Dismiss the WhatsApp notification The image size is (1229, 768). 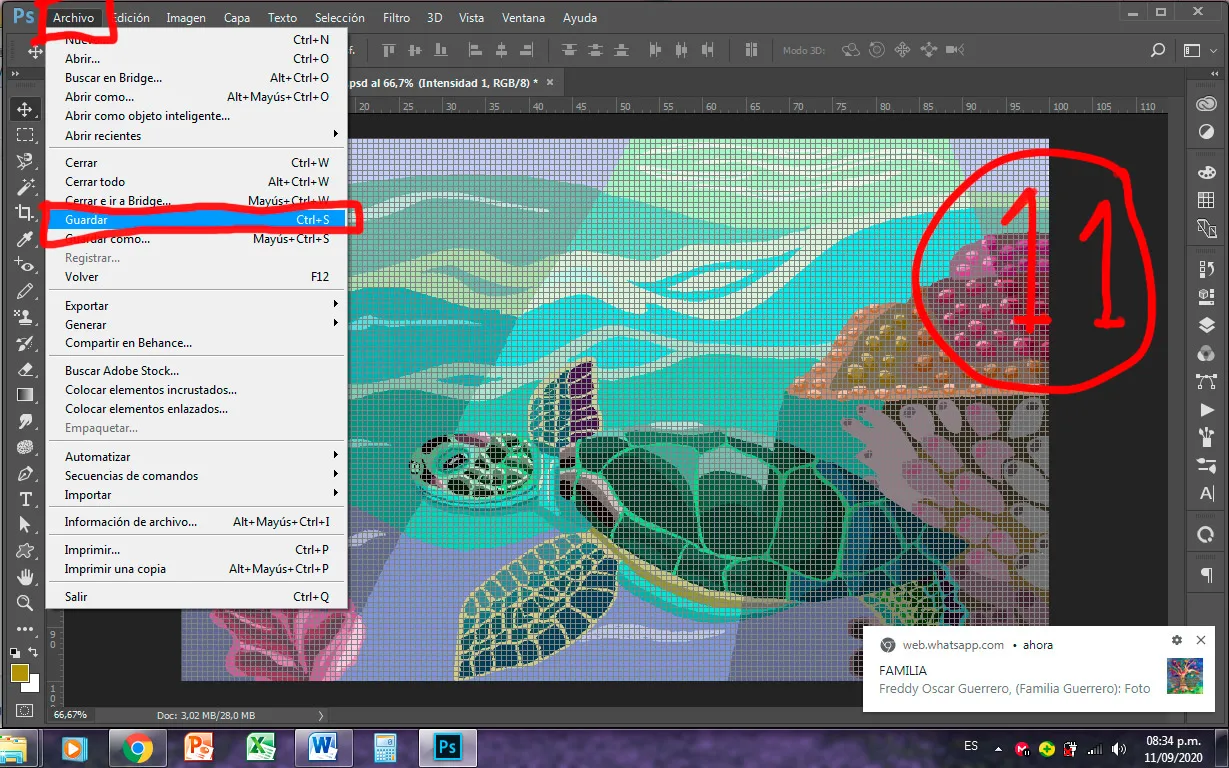1201,640
